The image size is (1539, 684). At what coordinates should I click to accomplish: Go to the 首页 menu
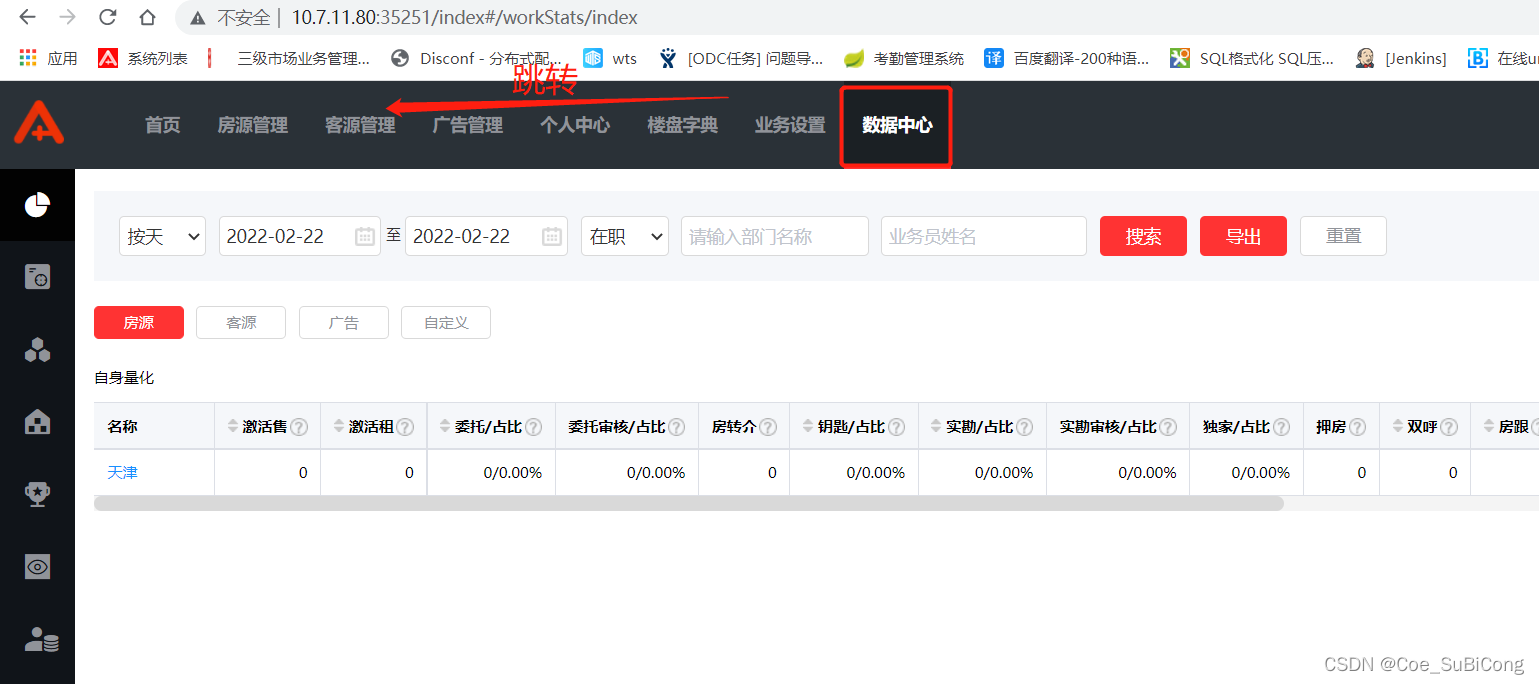[162, 125]
